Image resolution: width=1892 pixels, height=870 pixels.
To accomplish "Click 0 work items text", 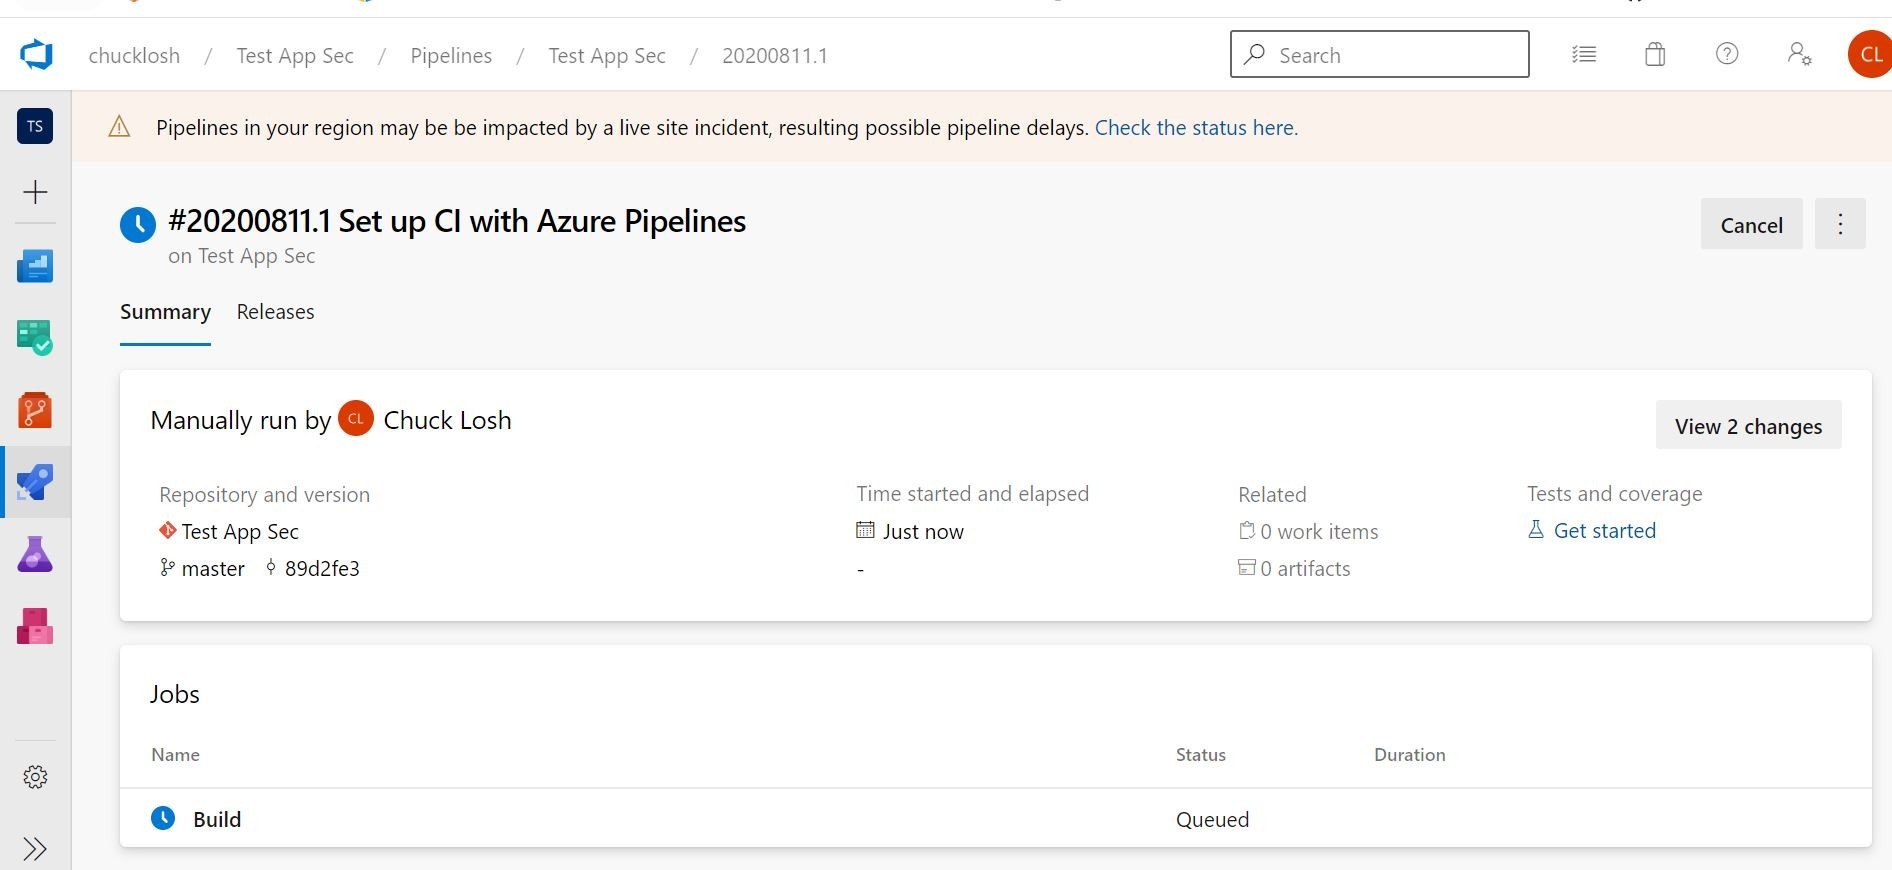I will pyautogui.click(x=1319, y=531).
